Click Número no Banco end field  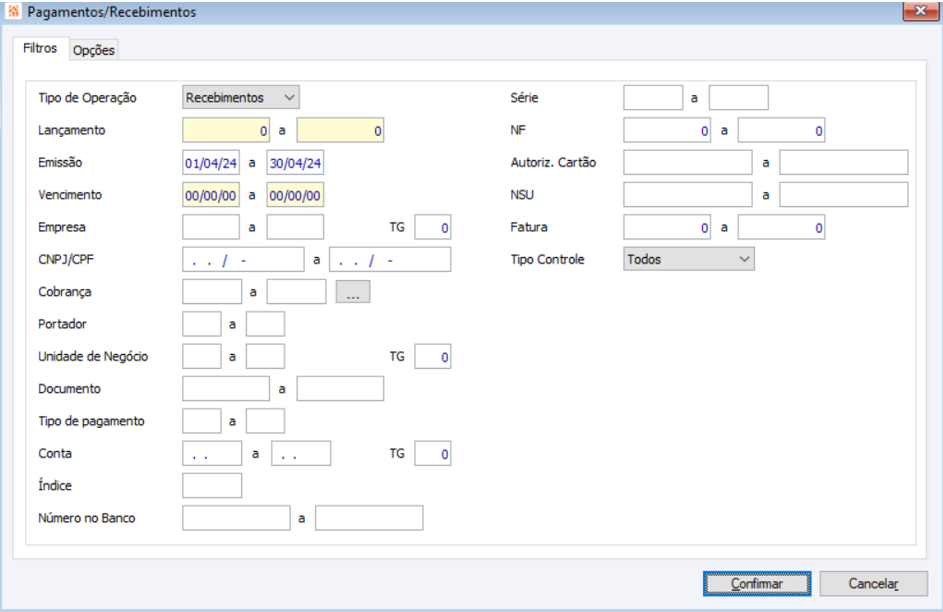tap(369, 518)
